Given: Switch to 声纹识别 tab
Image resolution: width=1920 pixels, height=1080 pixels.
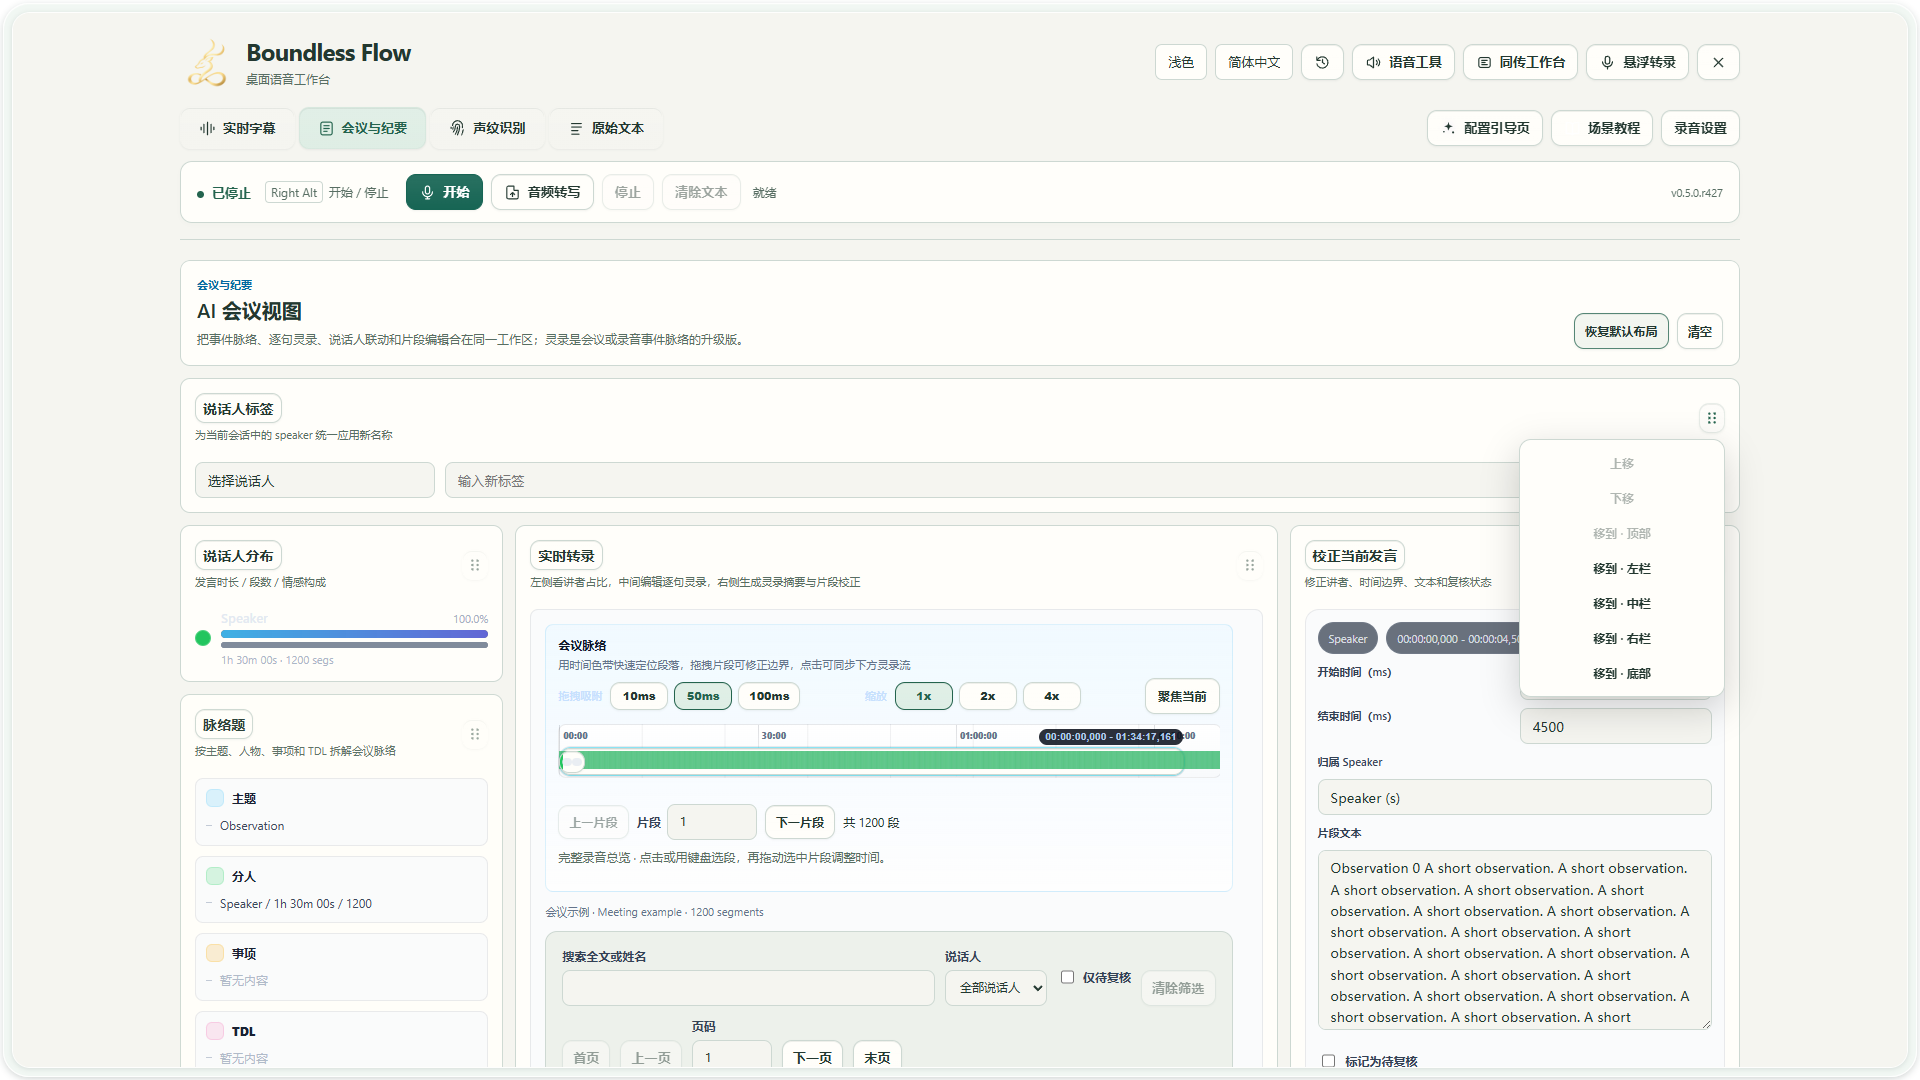Looking at the screenshot, I should click(487, 128).
